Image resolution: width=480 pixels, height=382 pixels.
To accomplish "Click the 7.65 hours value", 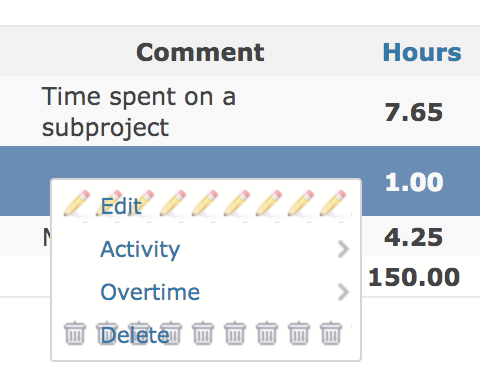I will (414, 112).
